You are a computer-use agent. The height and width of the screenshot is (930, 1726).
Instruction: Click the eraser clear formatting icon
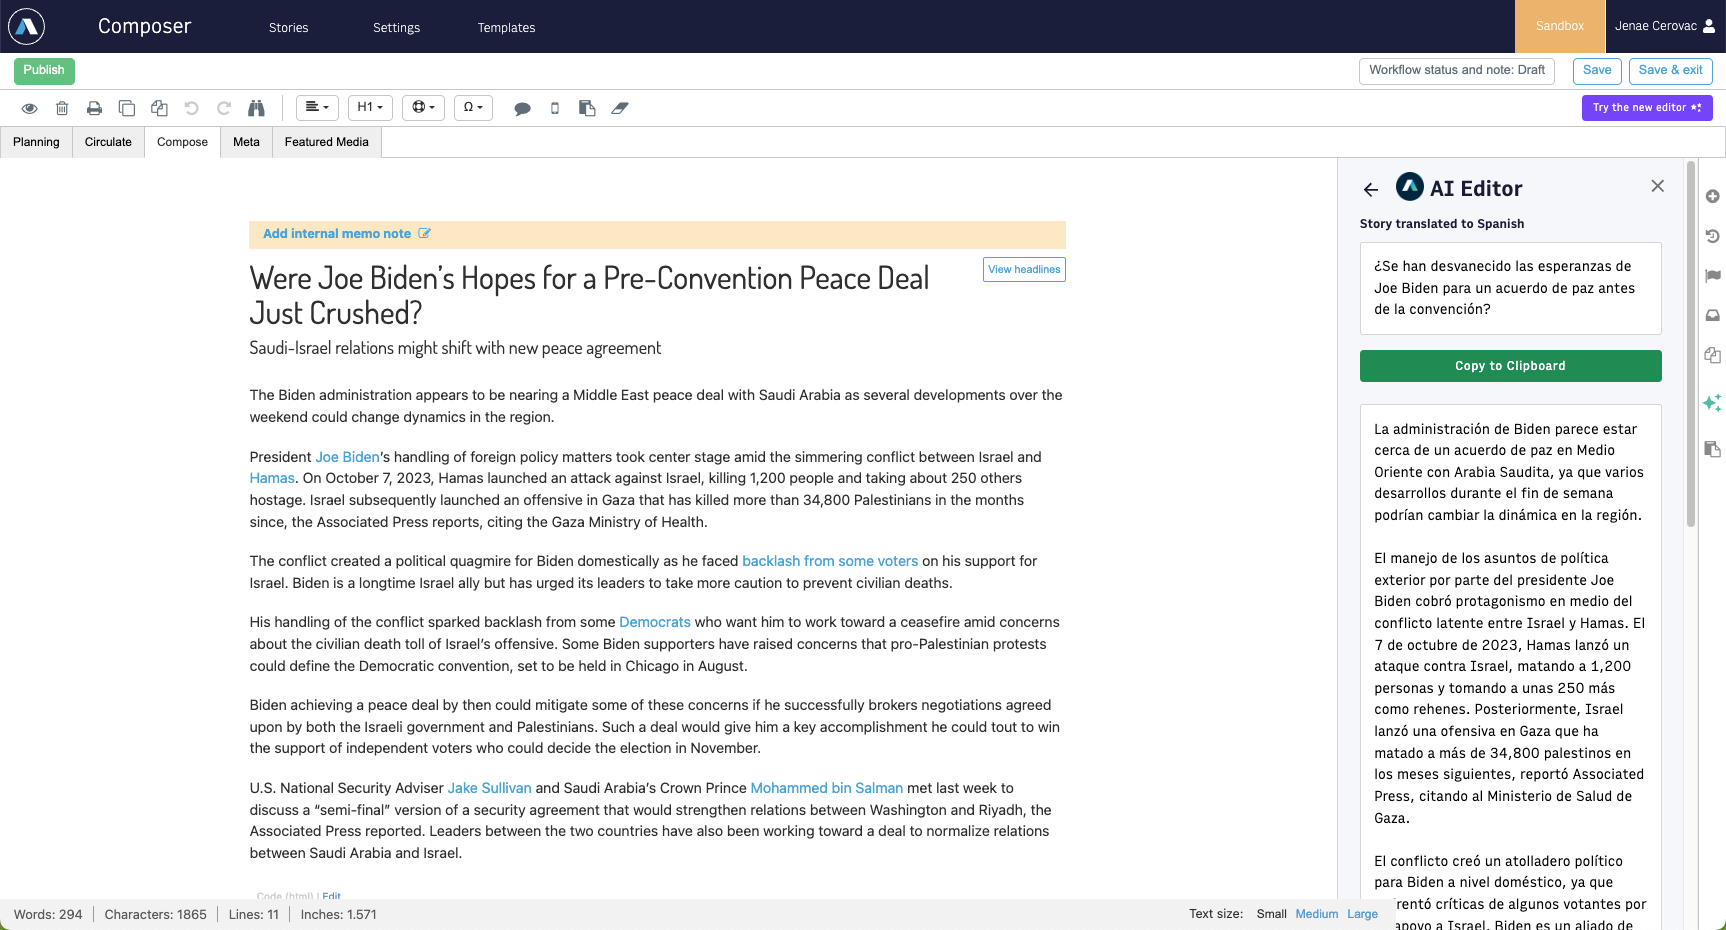620,108
